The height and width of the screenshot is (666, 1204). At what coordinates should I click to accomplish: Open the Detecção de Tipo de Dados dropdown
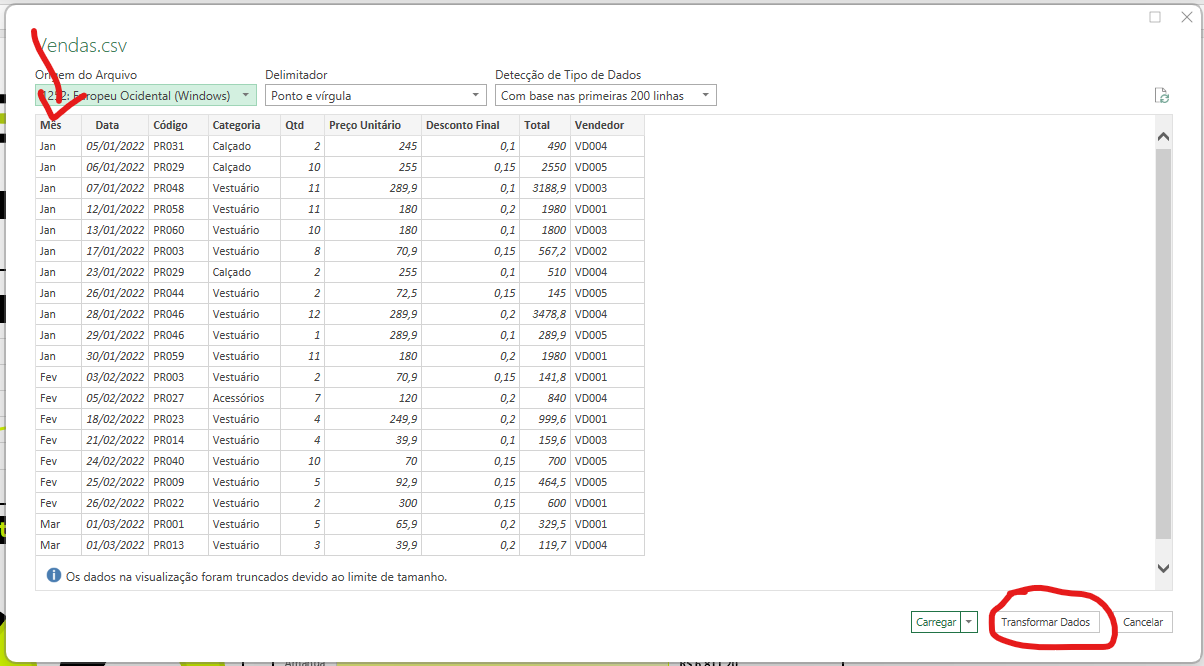point(606,95)
